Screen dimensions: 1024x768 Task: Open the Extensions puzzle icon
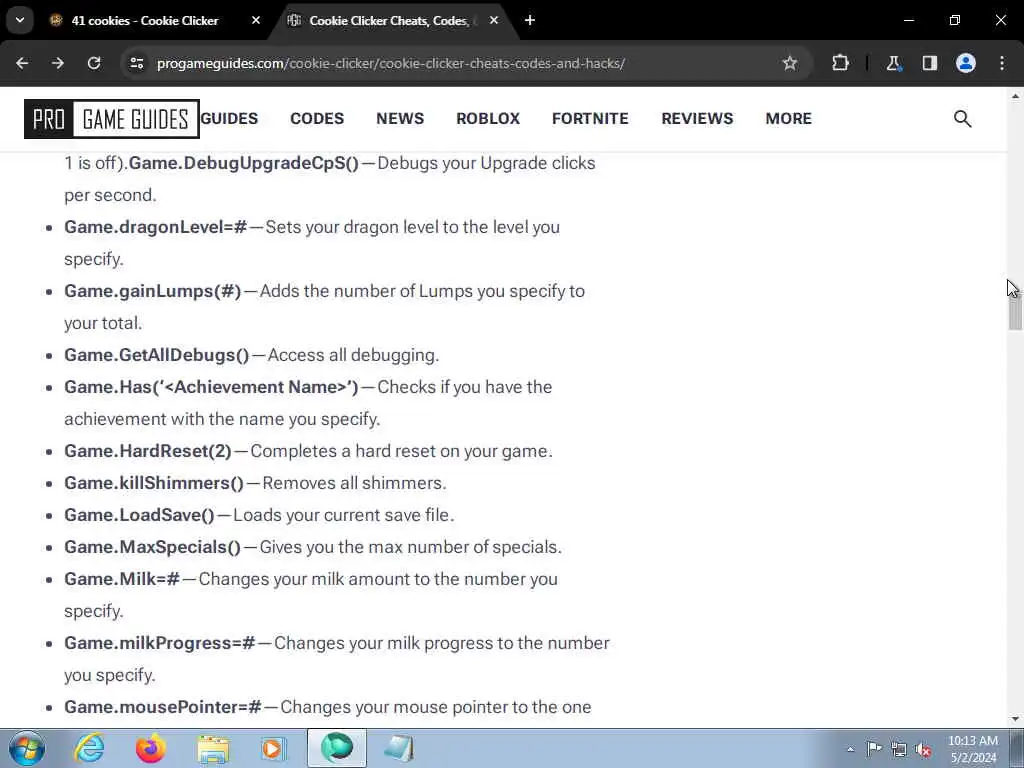coord(840,63)
